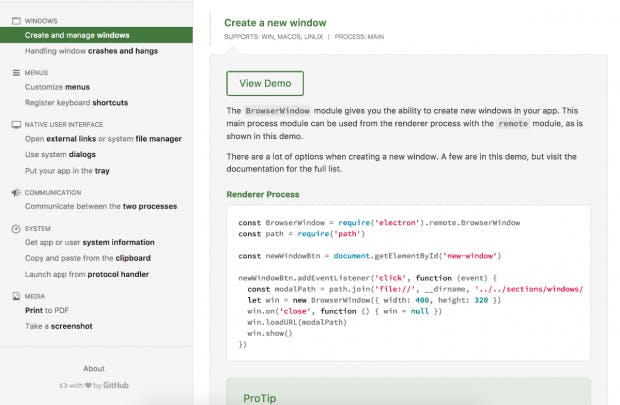
Task: Click the MENUS category label
Action: tap(36, 73)
